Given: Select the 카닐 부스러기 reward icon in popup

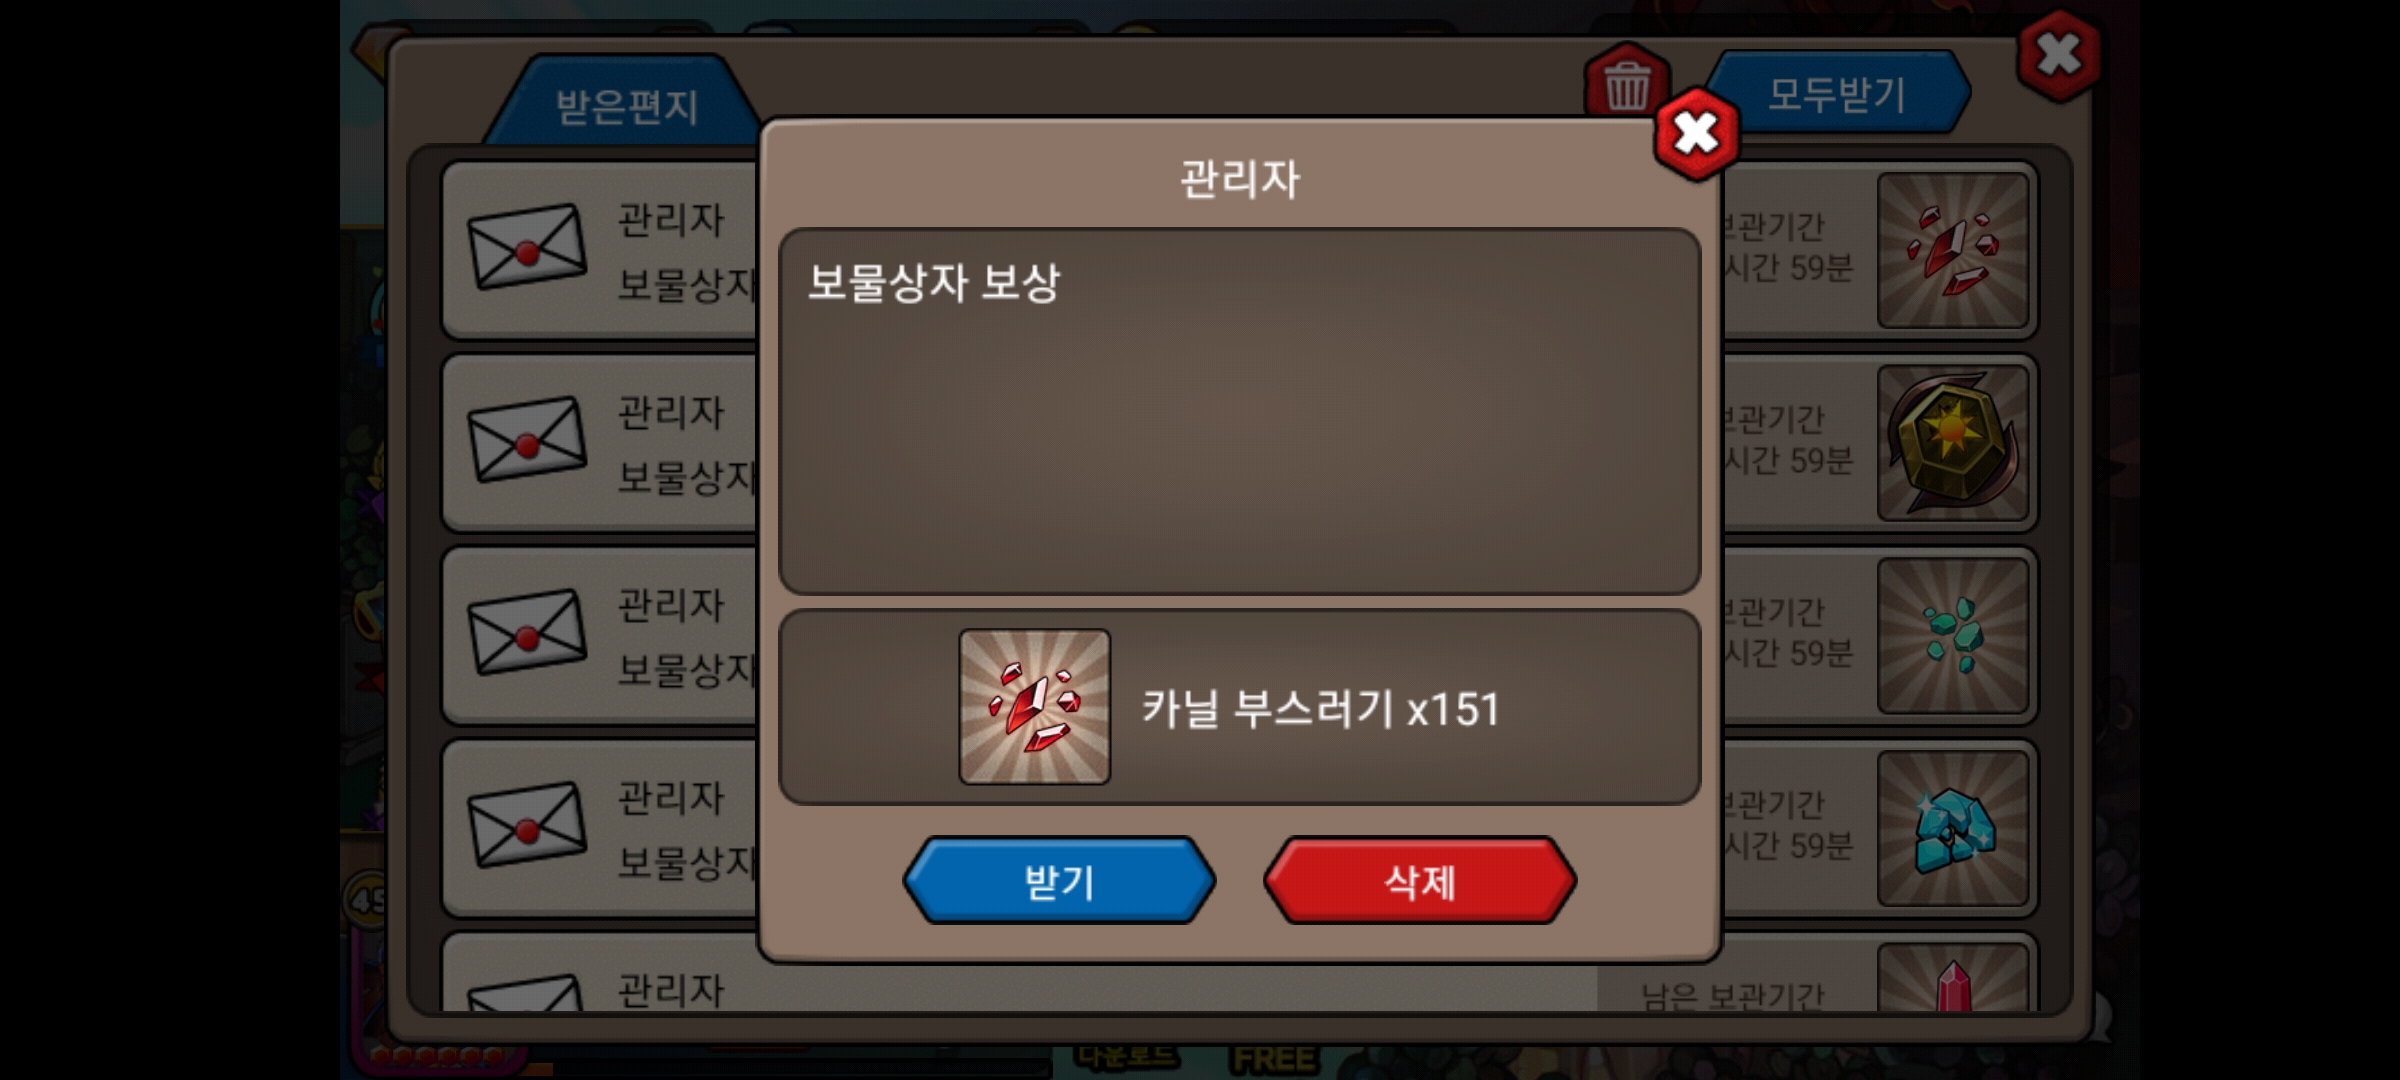Looking at the screenshot, I should [1034, 706].
